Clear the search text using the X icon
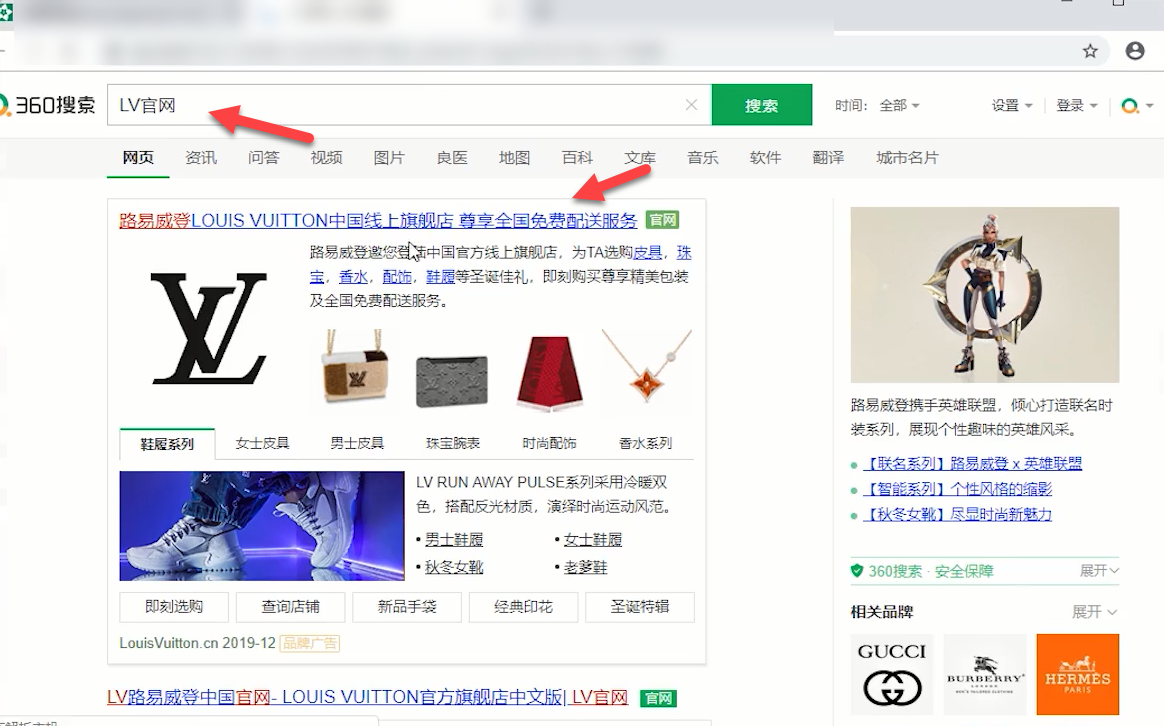 [x=691, y=104]
